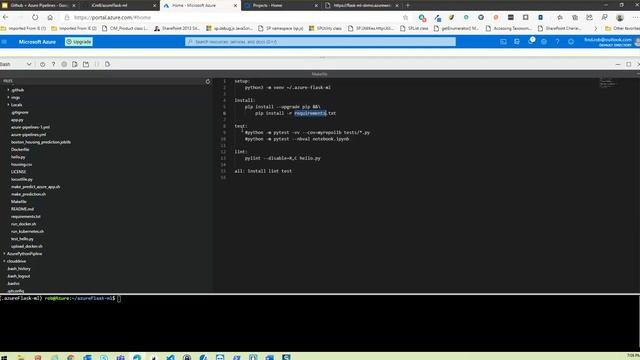Expand the clouddrive folder
This screenshot has width=640, height=360.
4,261
